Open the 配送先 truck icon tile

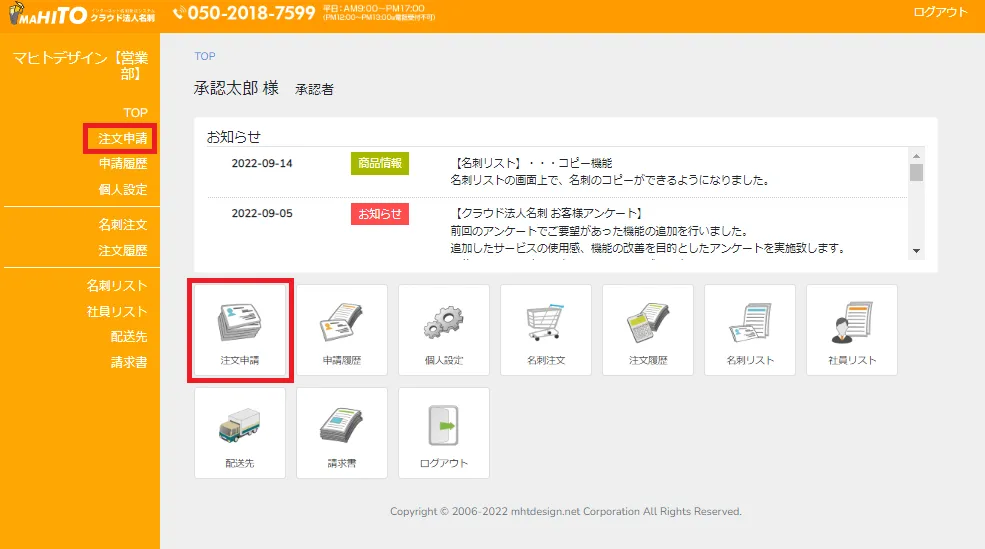coord(240,433)
